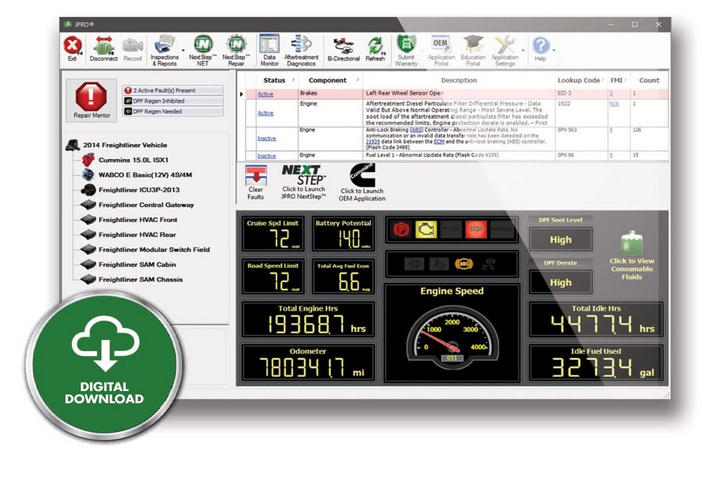Select Freightliner SAM Cabin
This screenshot has width=713, height=482.
pos(137,265)
